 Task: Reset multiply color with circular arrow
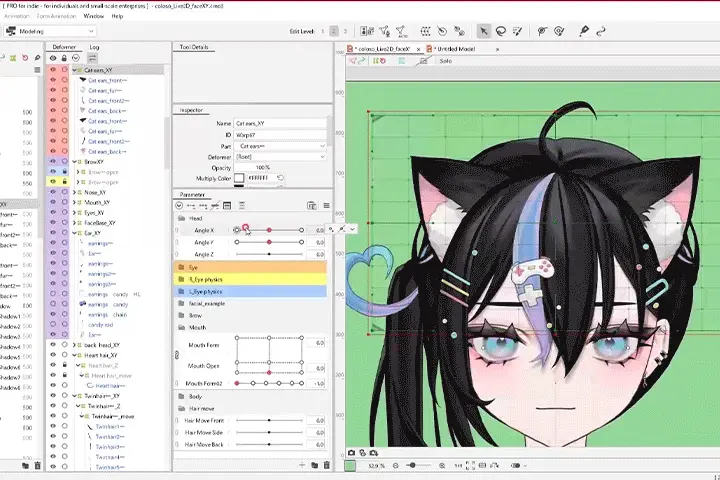281,178
